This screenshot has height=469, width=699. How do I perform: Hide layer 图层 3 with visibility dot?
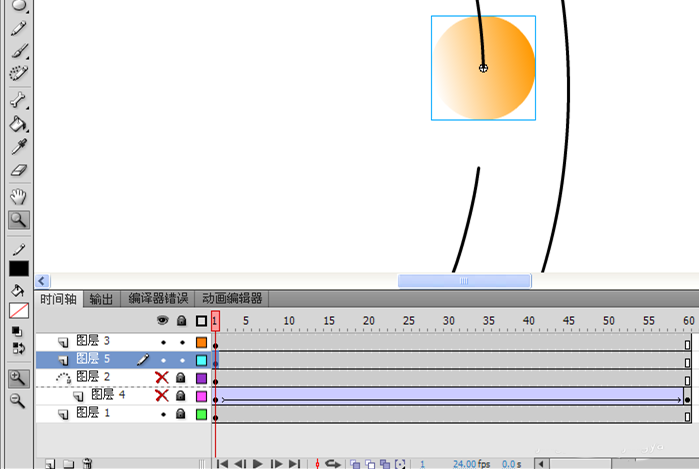(163, 342)
